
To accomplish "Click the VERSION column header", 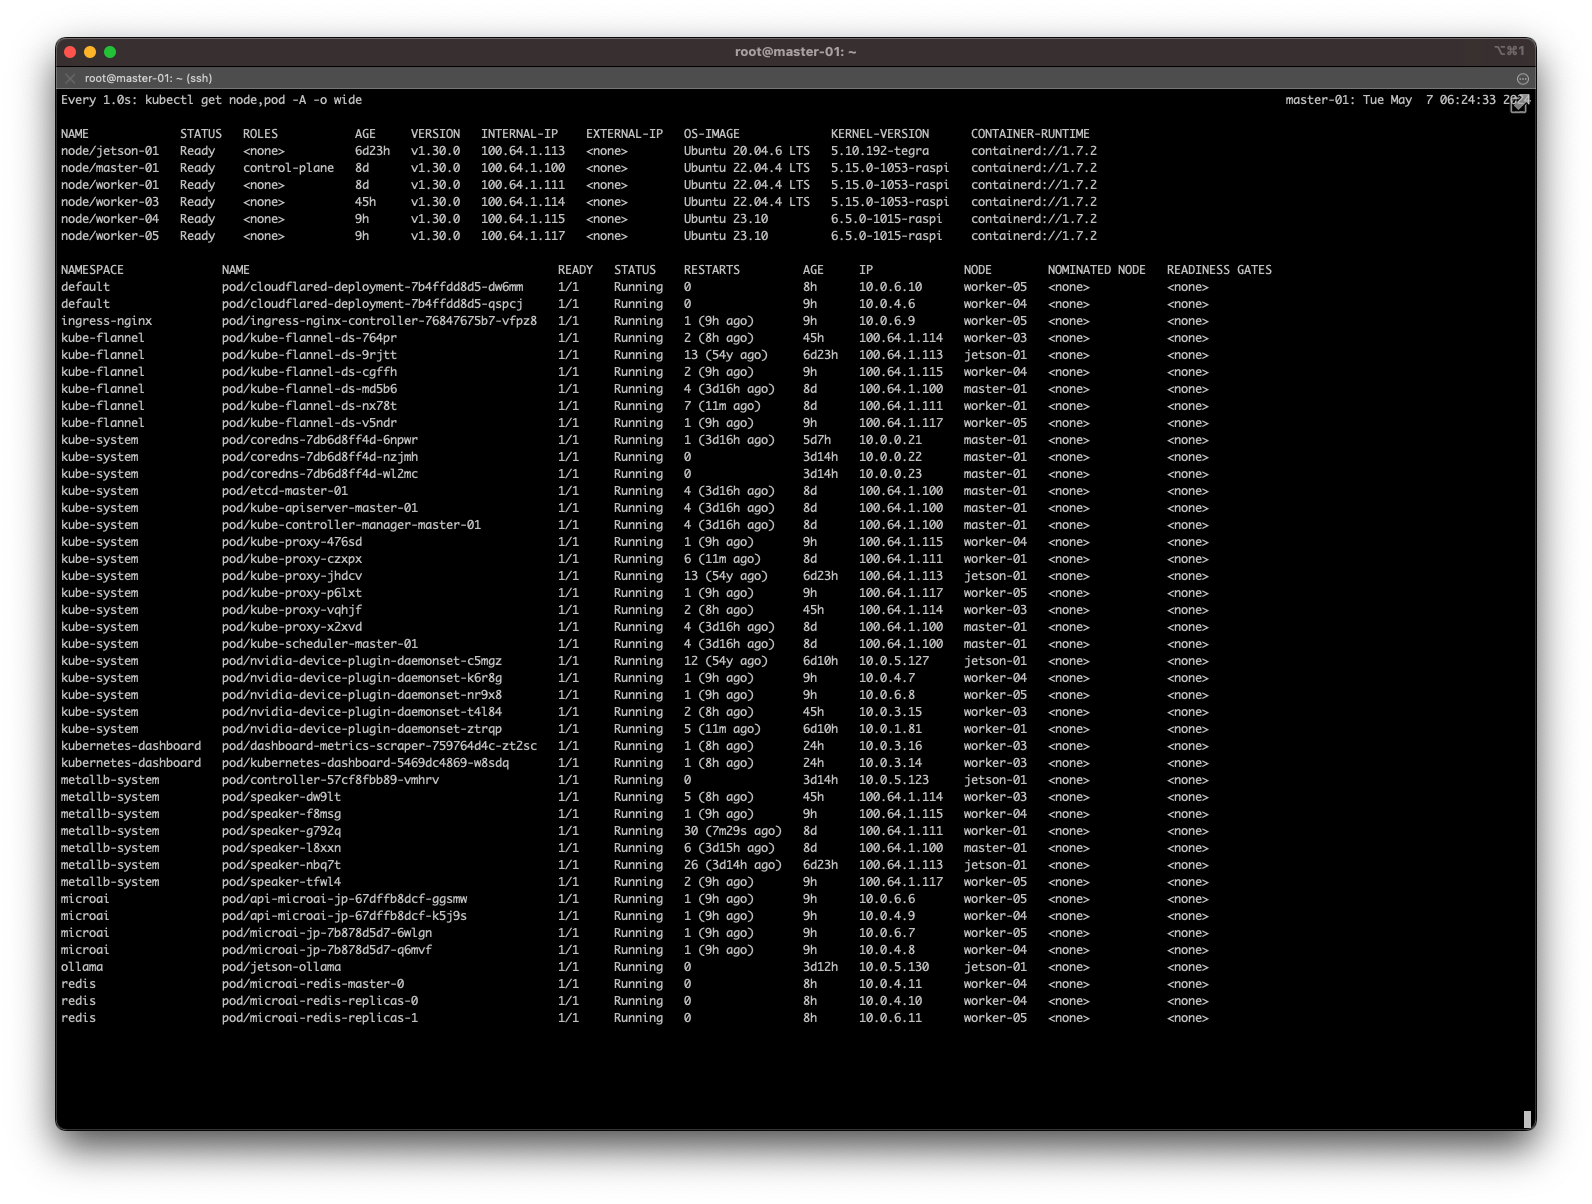I will coord(436,134).
